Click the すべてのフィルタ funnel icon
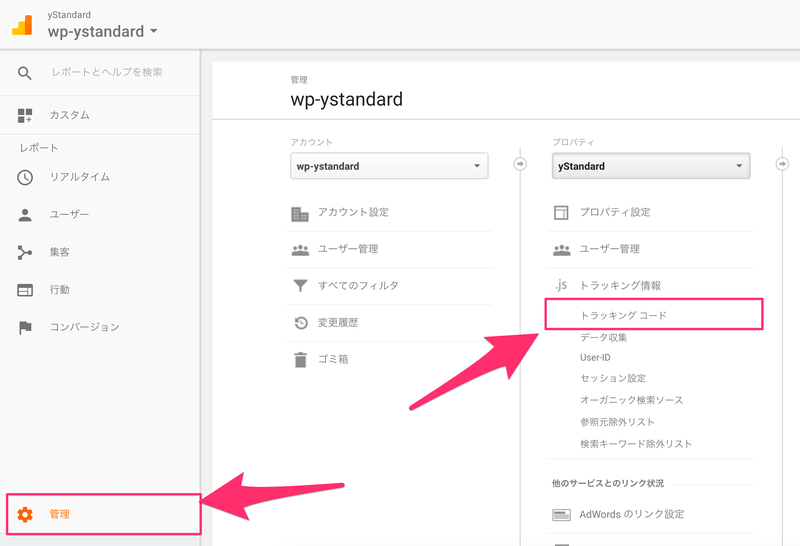This screenshot has width=800, height=546. tap(301, 286)
